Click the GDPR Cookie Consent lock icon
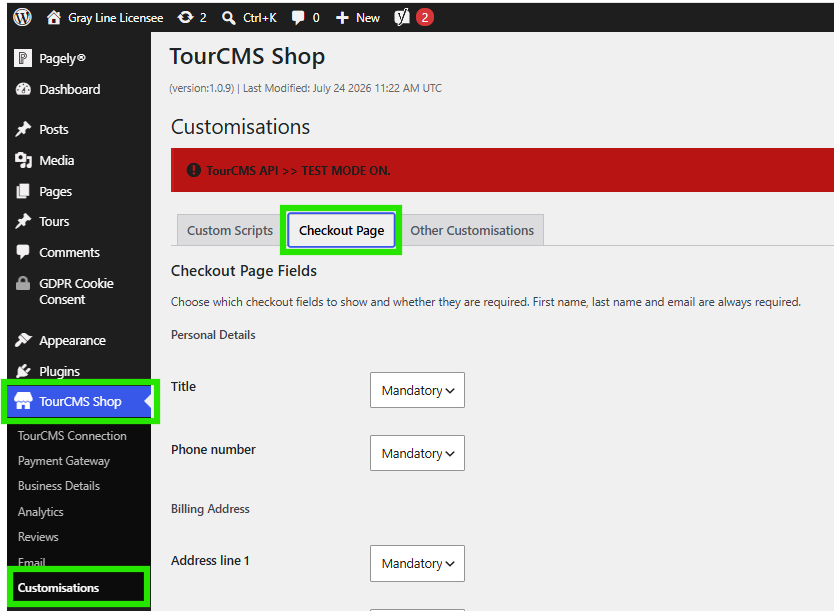The height and width of the screenshot is (611, 834). coord(23,283)
